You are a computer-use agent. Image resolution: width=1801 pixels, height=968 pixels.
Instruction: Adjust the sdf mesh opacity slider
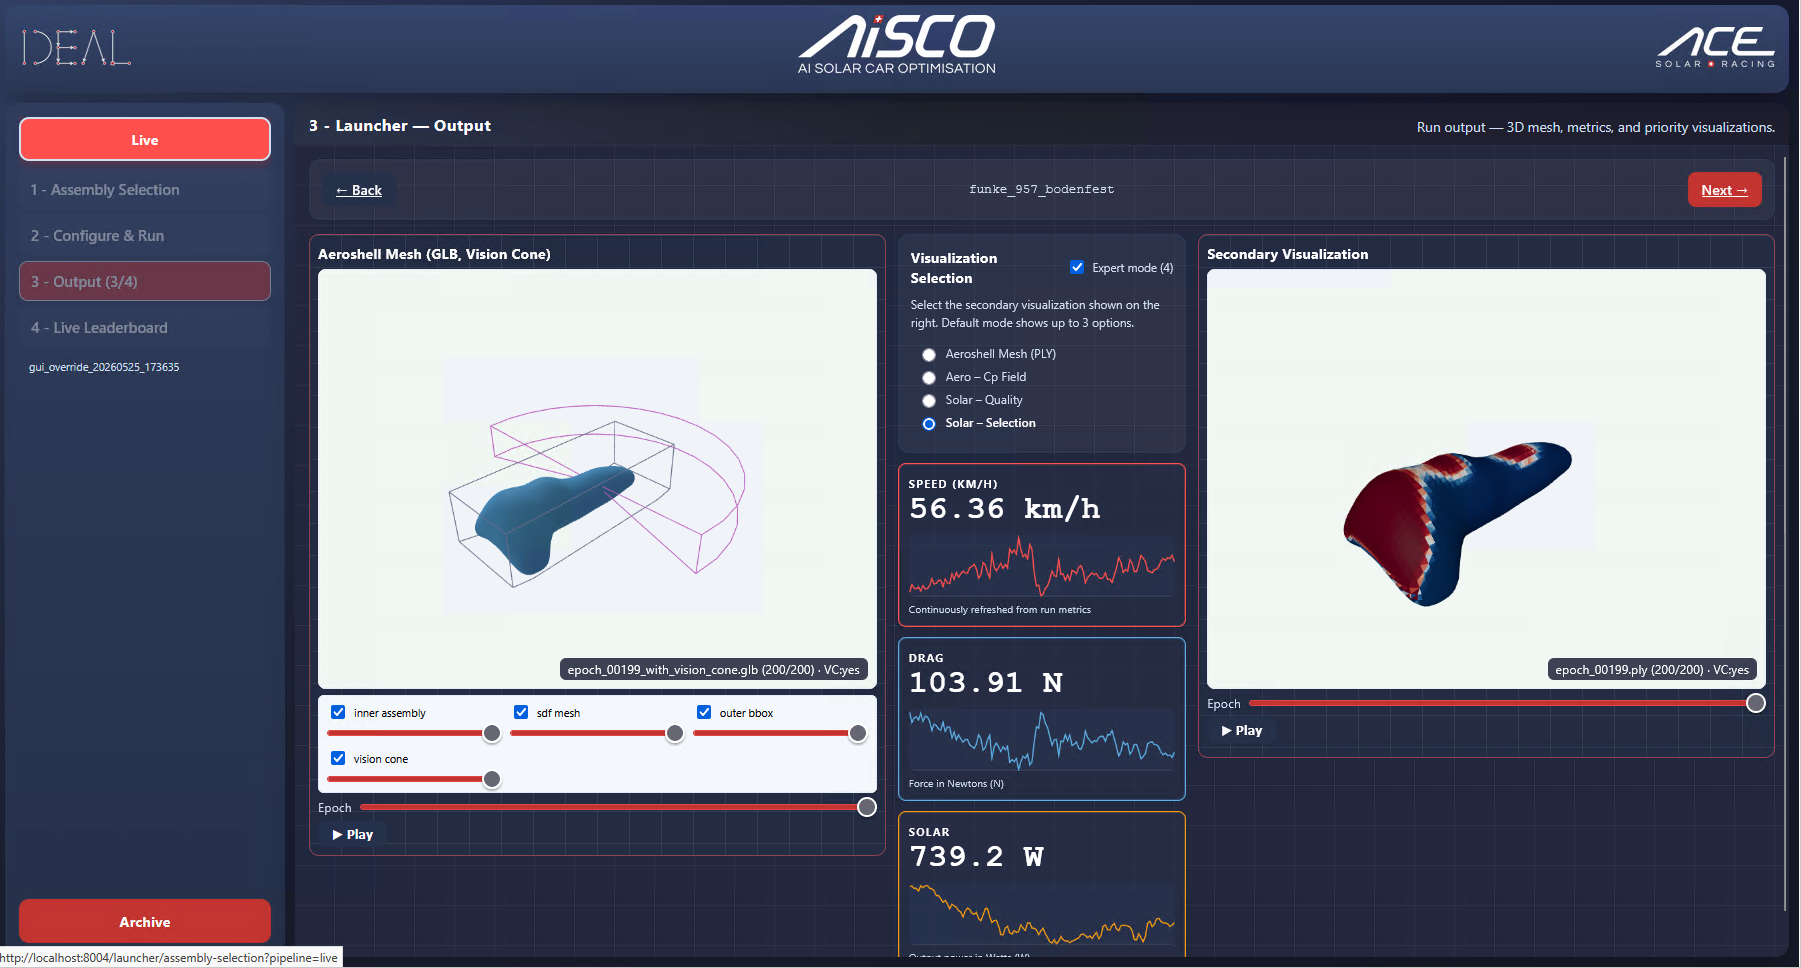click(597, 733)
